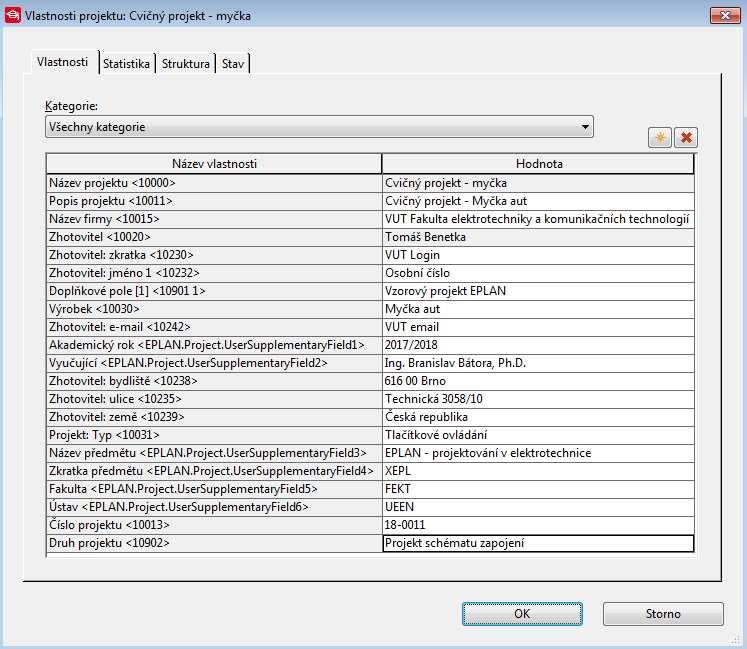Select the value '18-0011'

pyautogui.click(x=538, y=525)
